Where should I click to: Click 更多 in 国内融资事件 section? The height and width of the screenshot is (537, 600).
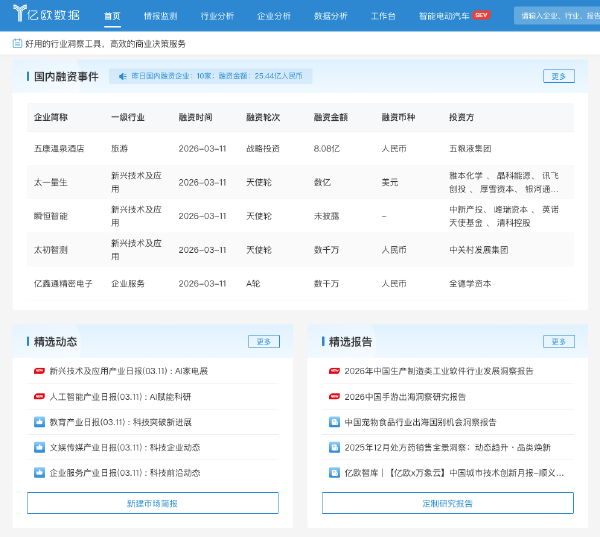pos(558,76)
